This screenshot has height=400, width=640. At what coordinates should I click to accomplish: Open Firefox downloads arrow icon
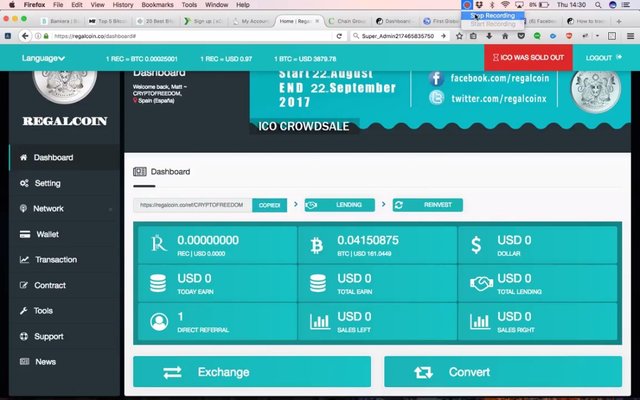489,36
